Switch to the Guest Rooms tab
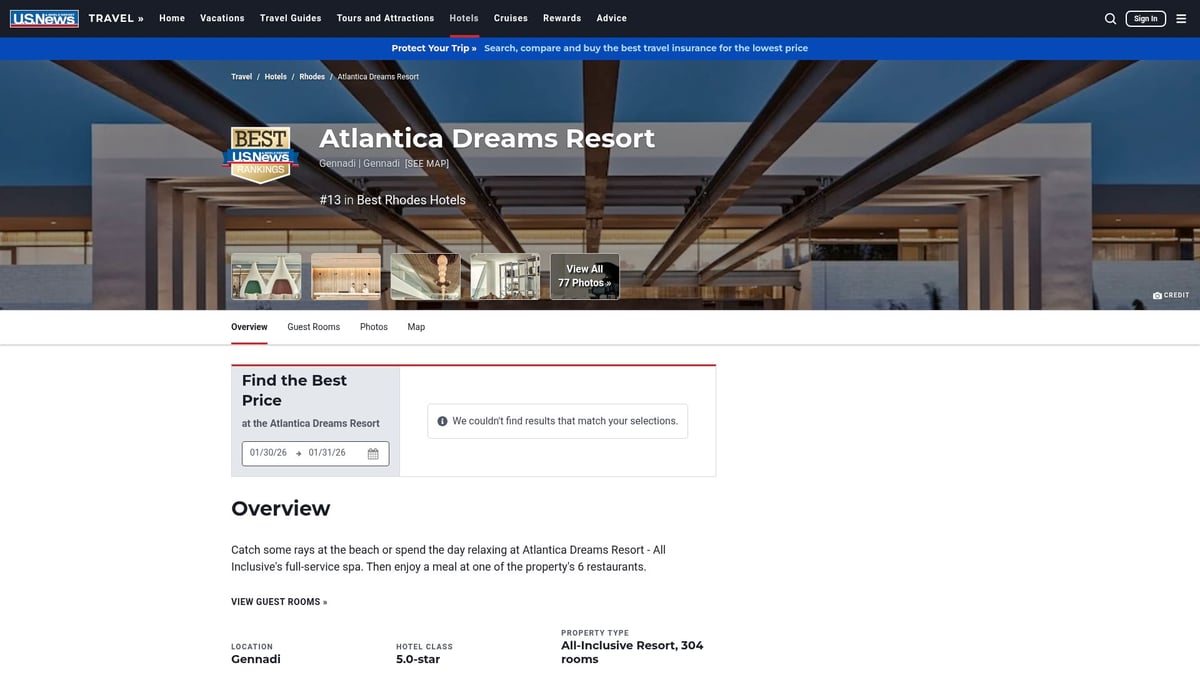 pos(313,327)
